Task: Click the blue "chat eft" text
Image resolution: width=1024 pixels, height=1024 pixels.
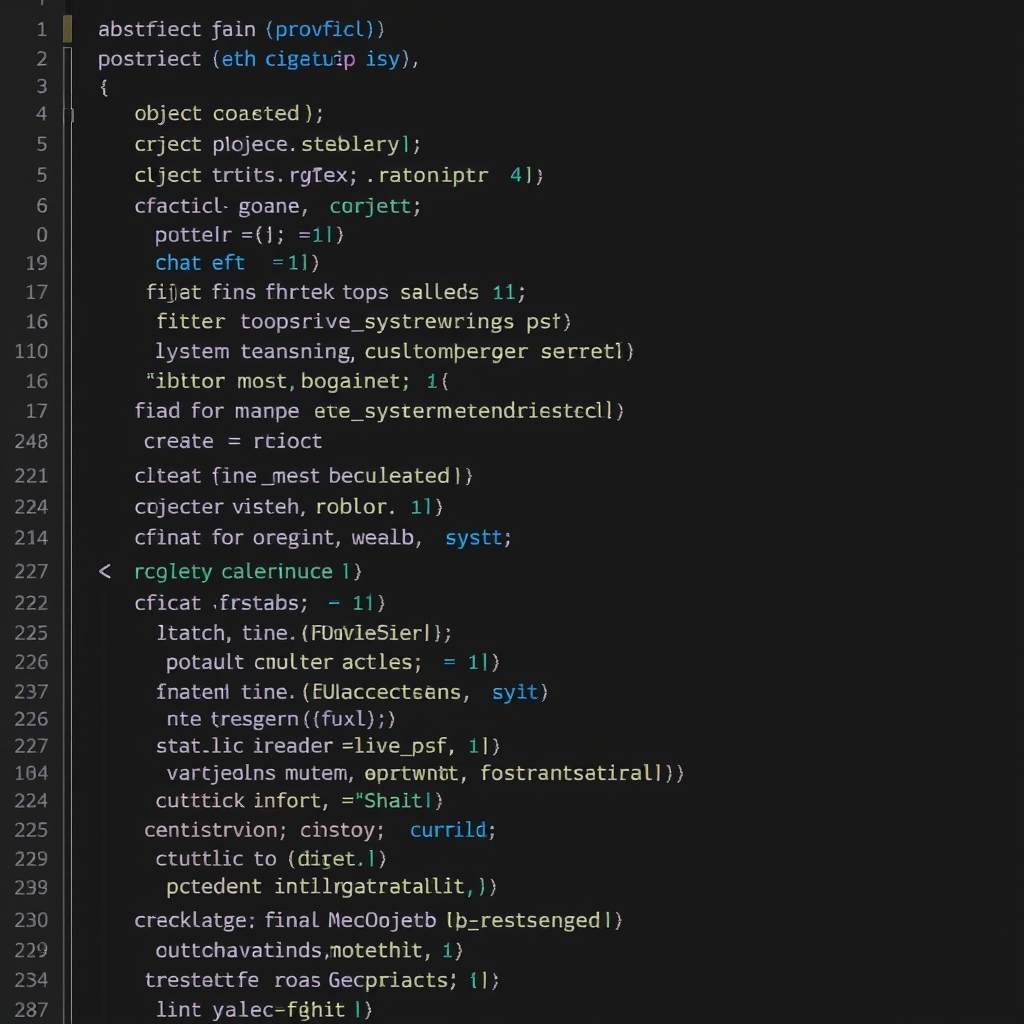Action: coord(200,263)
